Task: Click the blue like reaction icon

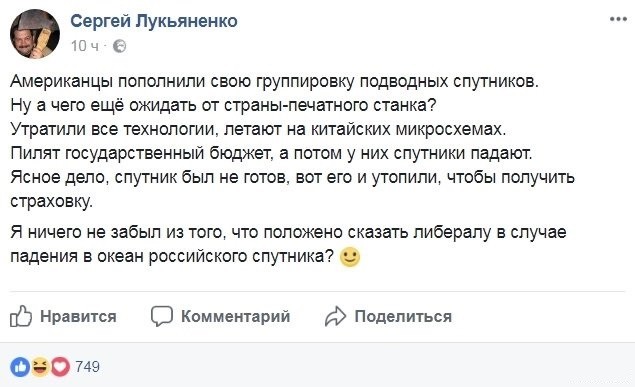Action: click(x=20, y=367)
